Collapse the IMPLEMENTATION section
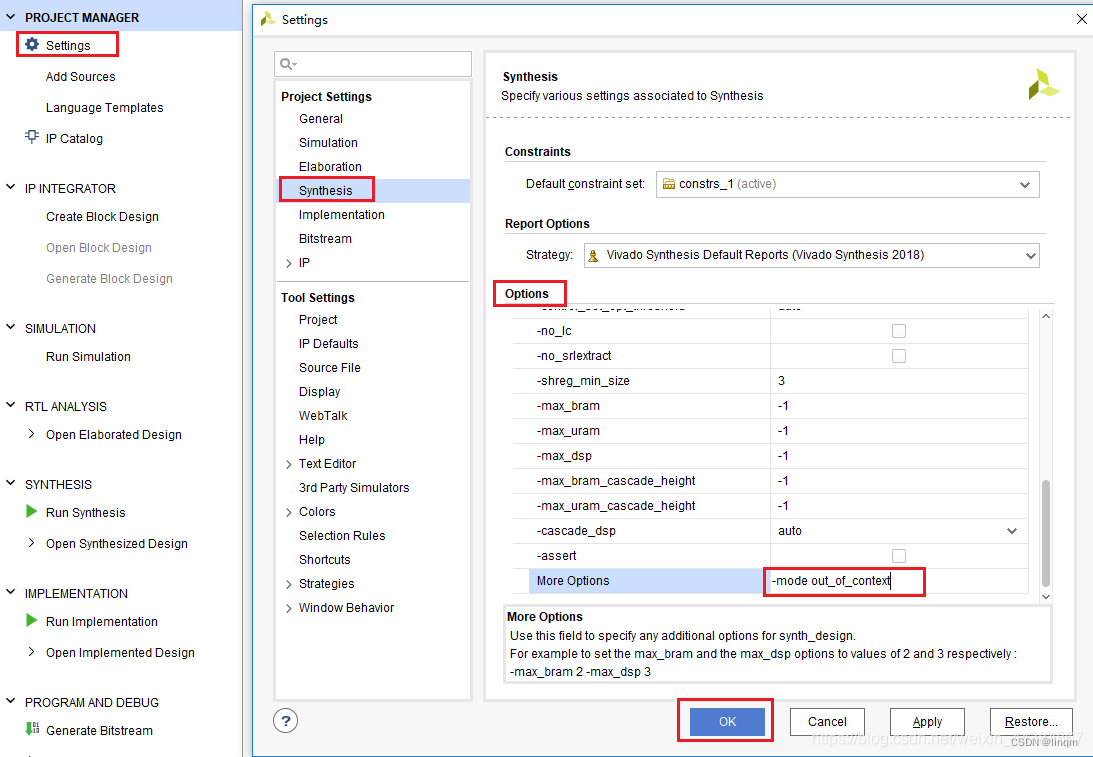The image size is (1093, 757). tap(10, 592)
